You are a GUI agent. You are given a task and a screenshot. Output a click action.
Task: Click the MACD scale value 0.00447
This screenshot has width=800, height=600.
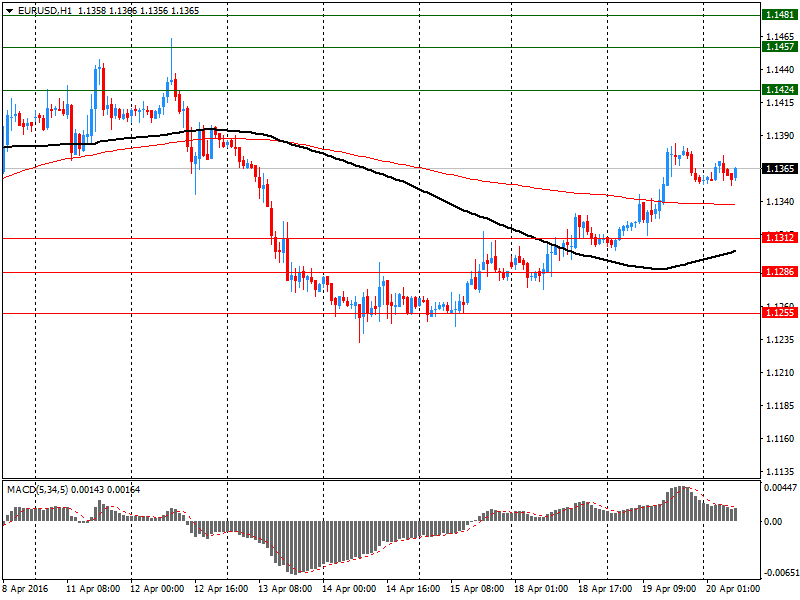(780, 488)
